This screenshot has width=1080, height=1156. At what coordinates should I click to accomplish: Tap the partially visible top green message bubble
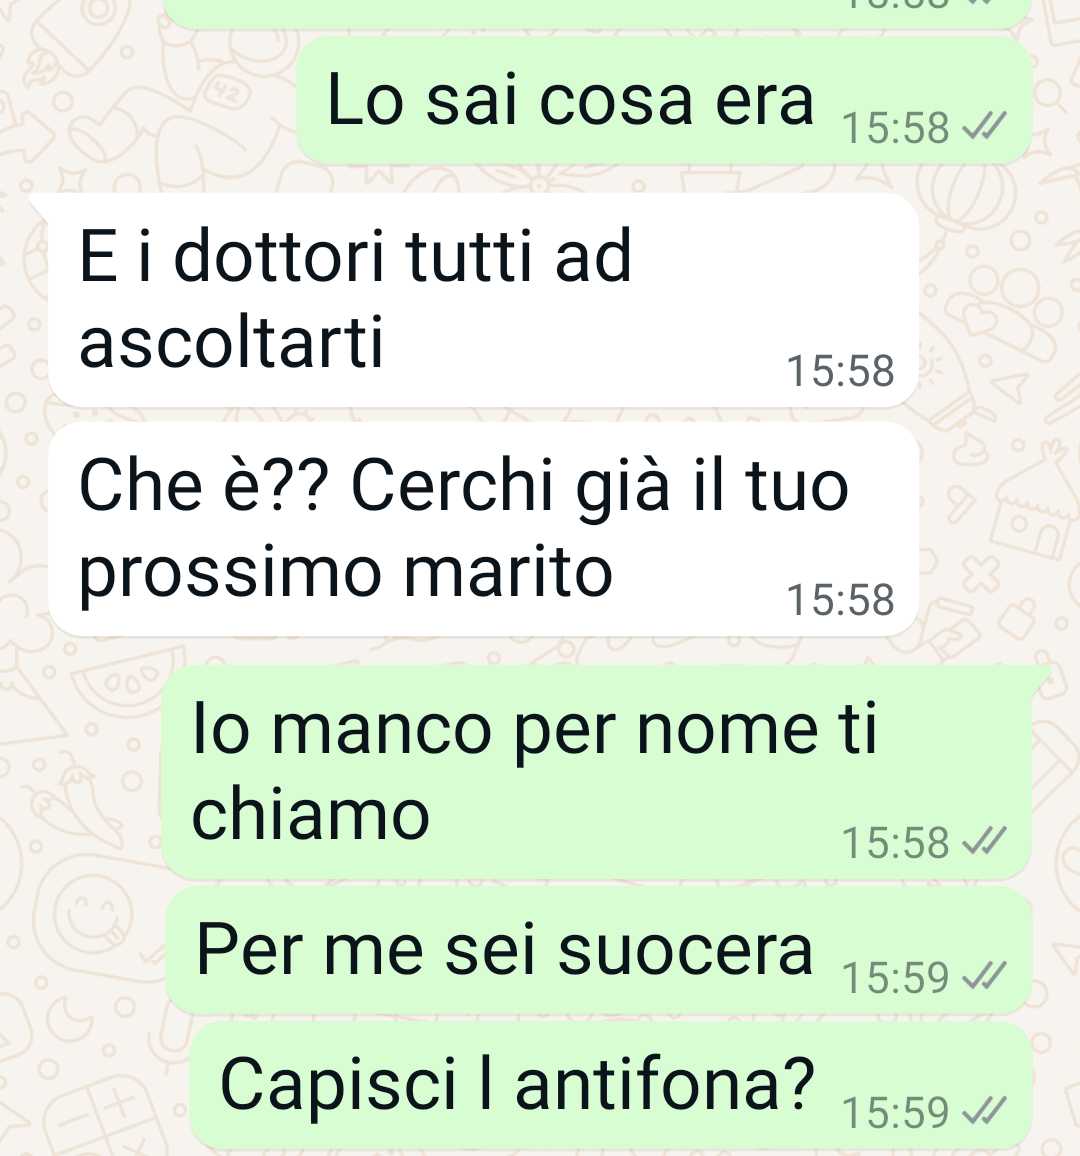coord(597,13)
